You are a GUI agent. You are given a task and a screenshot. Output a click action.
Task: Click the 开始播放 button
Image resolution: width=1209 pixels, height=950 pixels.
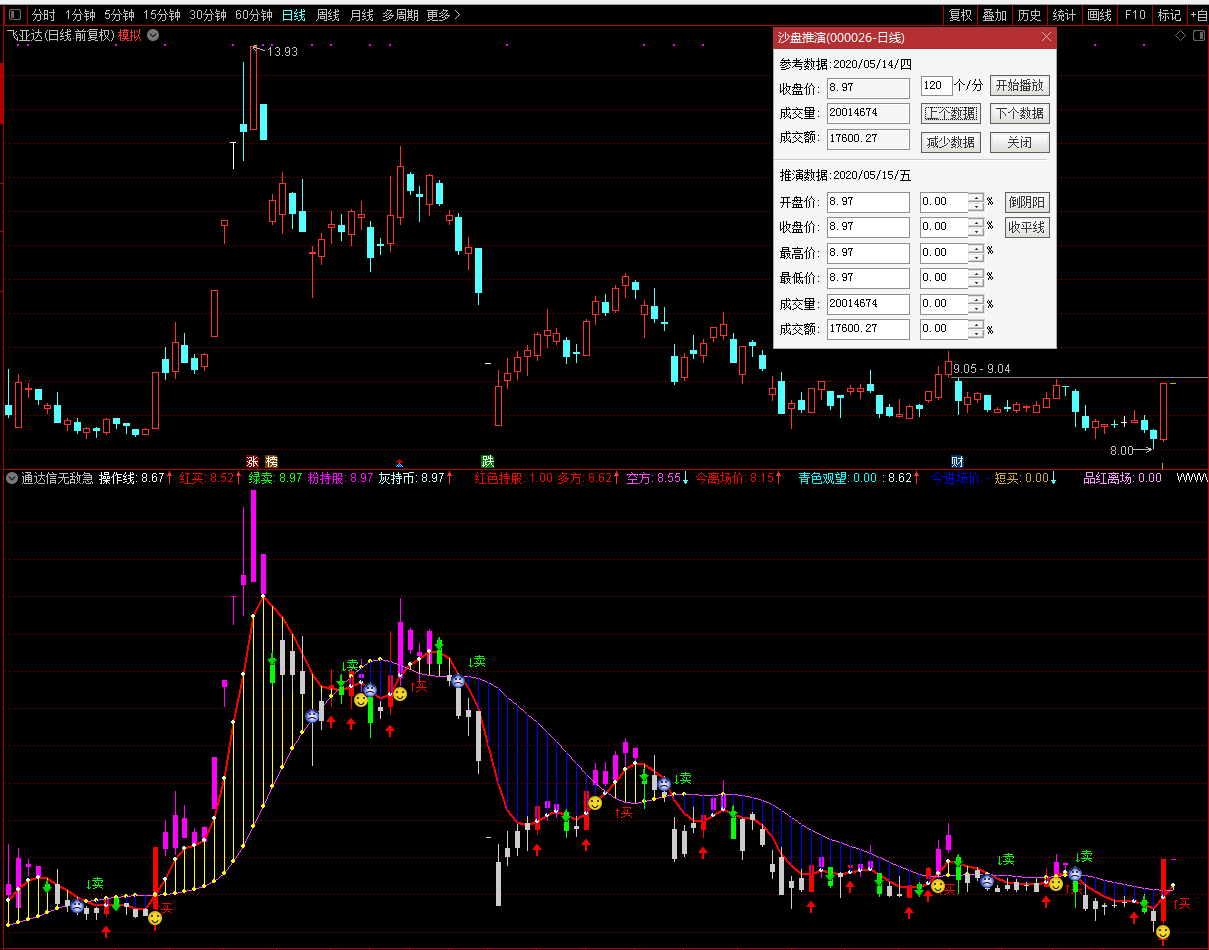1020,86
